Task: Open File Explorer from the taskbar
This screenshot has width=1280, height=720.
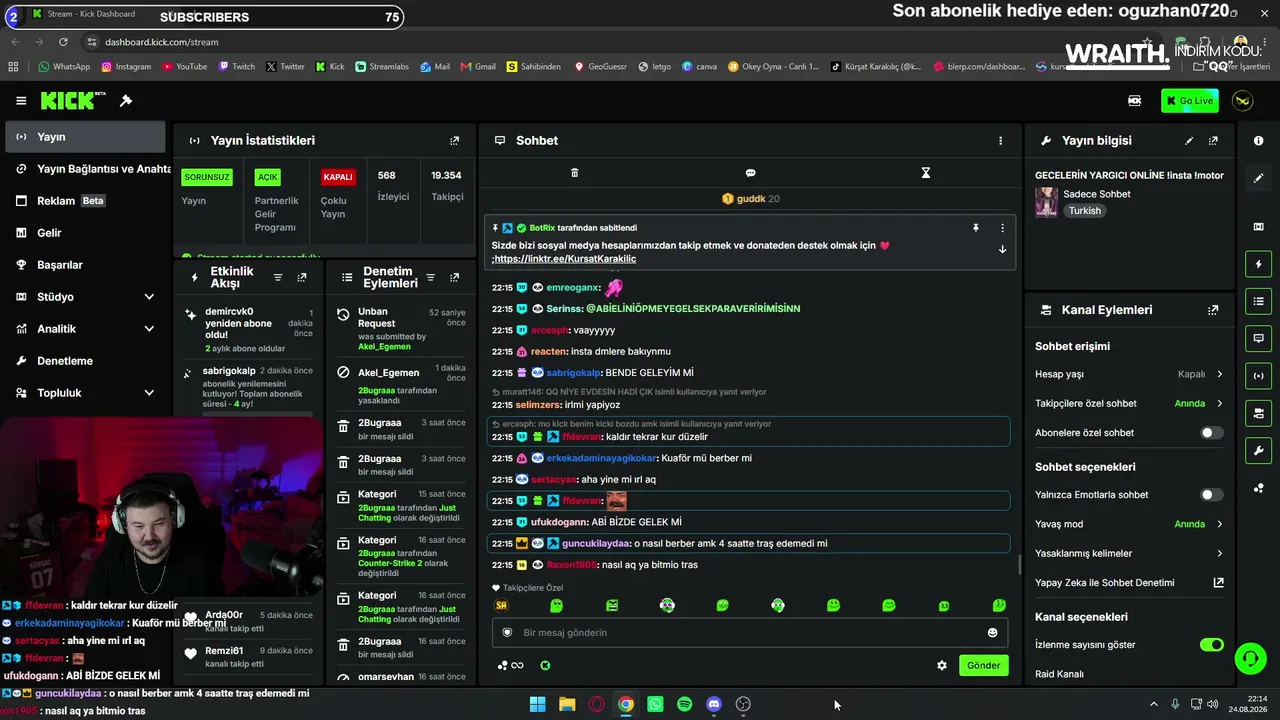Action: coord(567,704)
